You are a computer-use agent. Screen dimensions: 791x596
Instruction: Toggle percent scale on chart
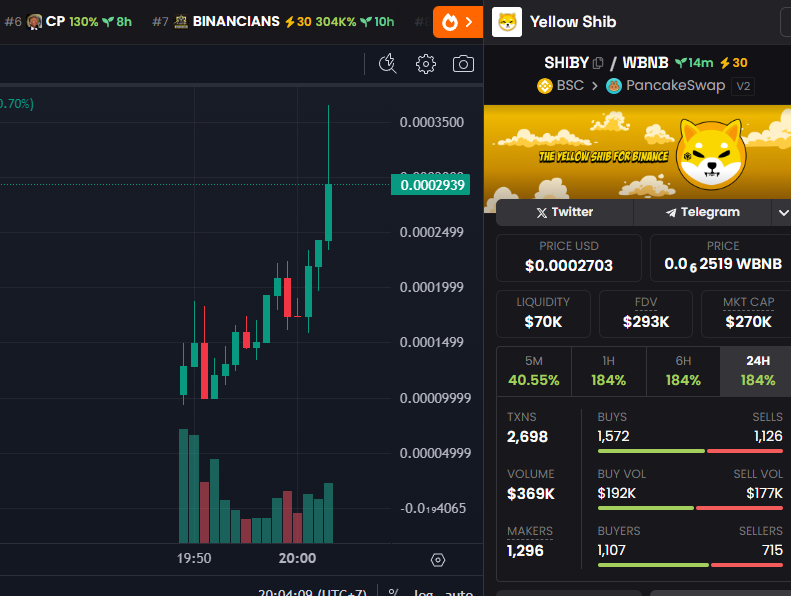pyautogui.click(x=393, y=592)
